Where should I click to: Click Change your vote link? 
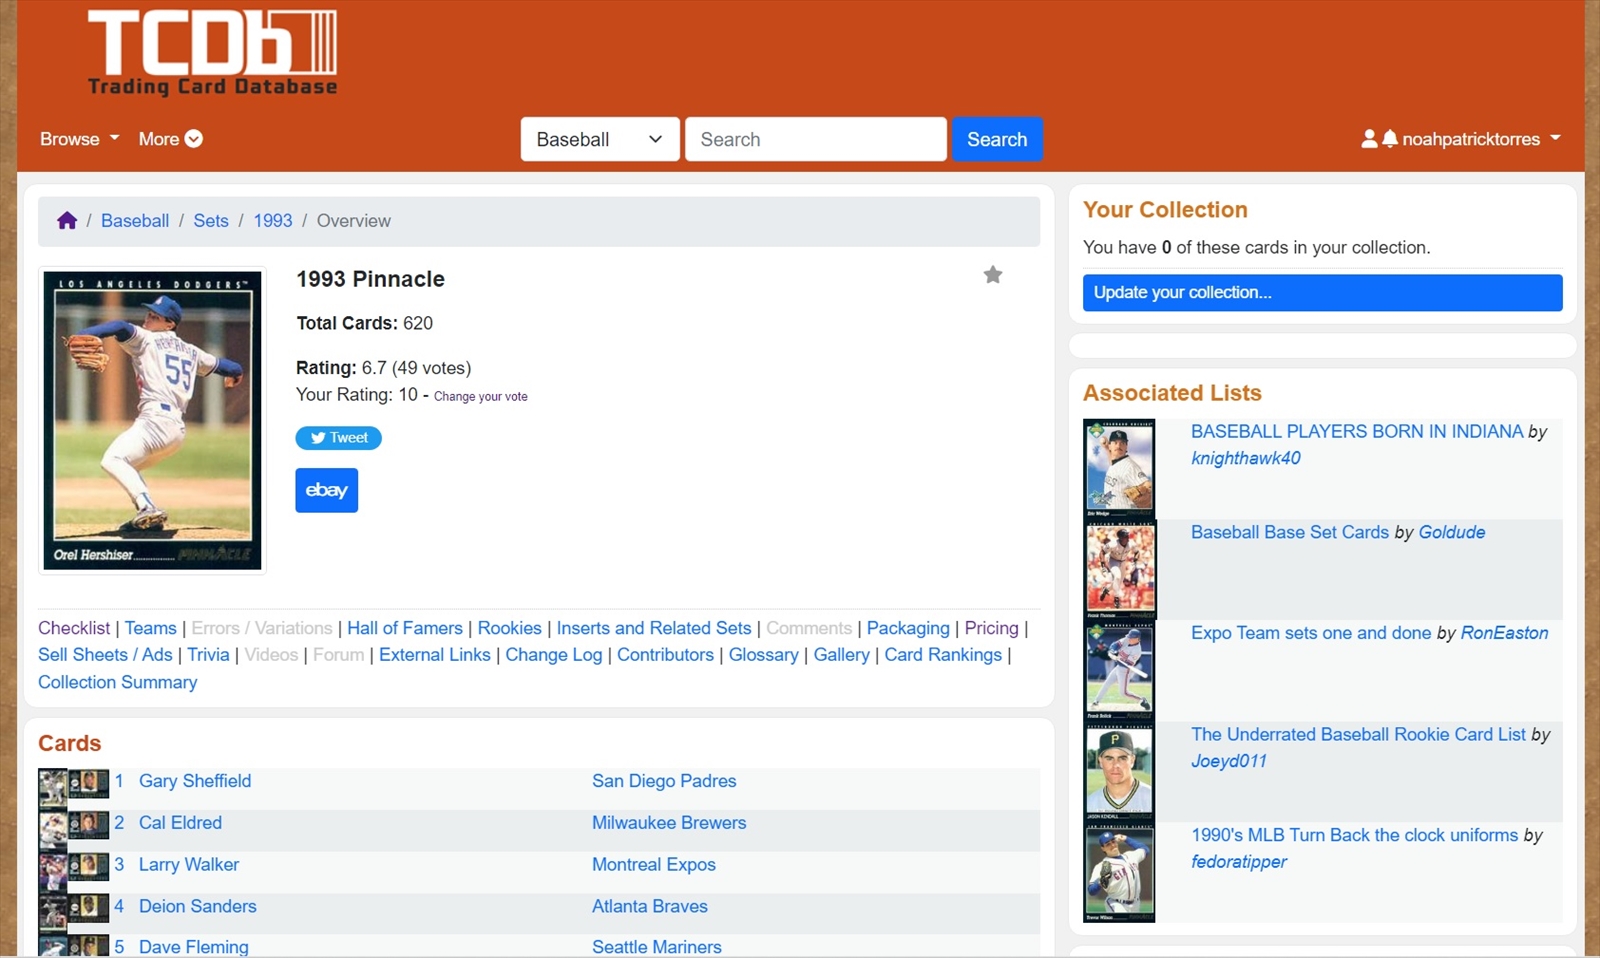[x=480, y=397]
